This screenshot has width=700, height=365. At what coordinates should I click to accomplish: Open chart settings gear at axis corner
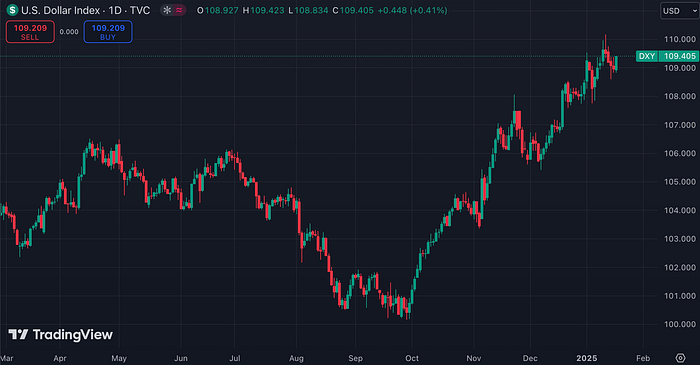(680, 358)
